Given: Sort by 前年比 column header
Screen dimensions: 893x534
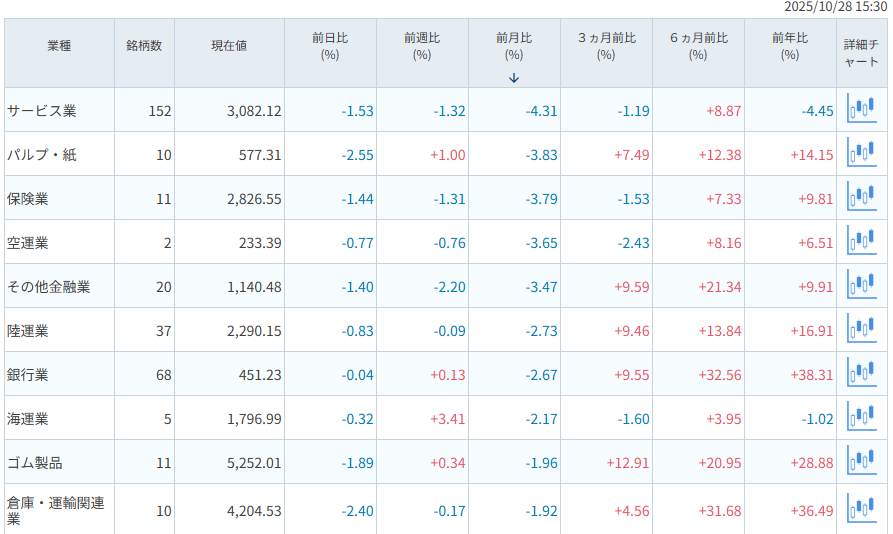Looking at the screenshot, I should (790, 46).
